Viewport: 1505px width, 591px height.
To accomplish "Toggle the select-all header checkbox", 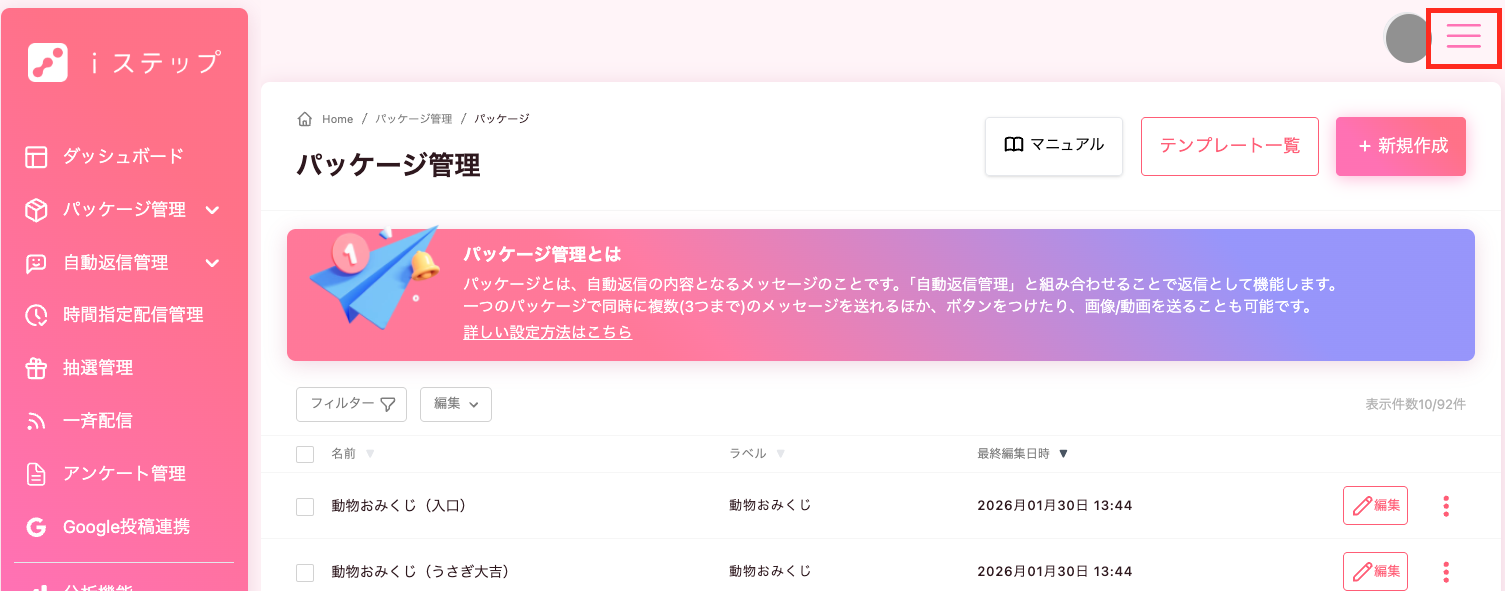I will [305, 455].
